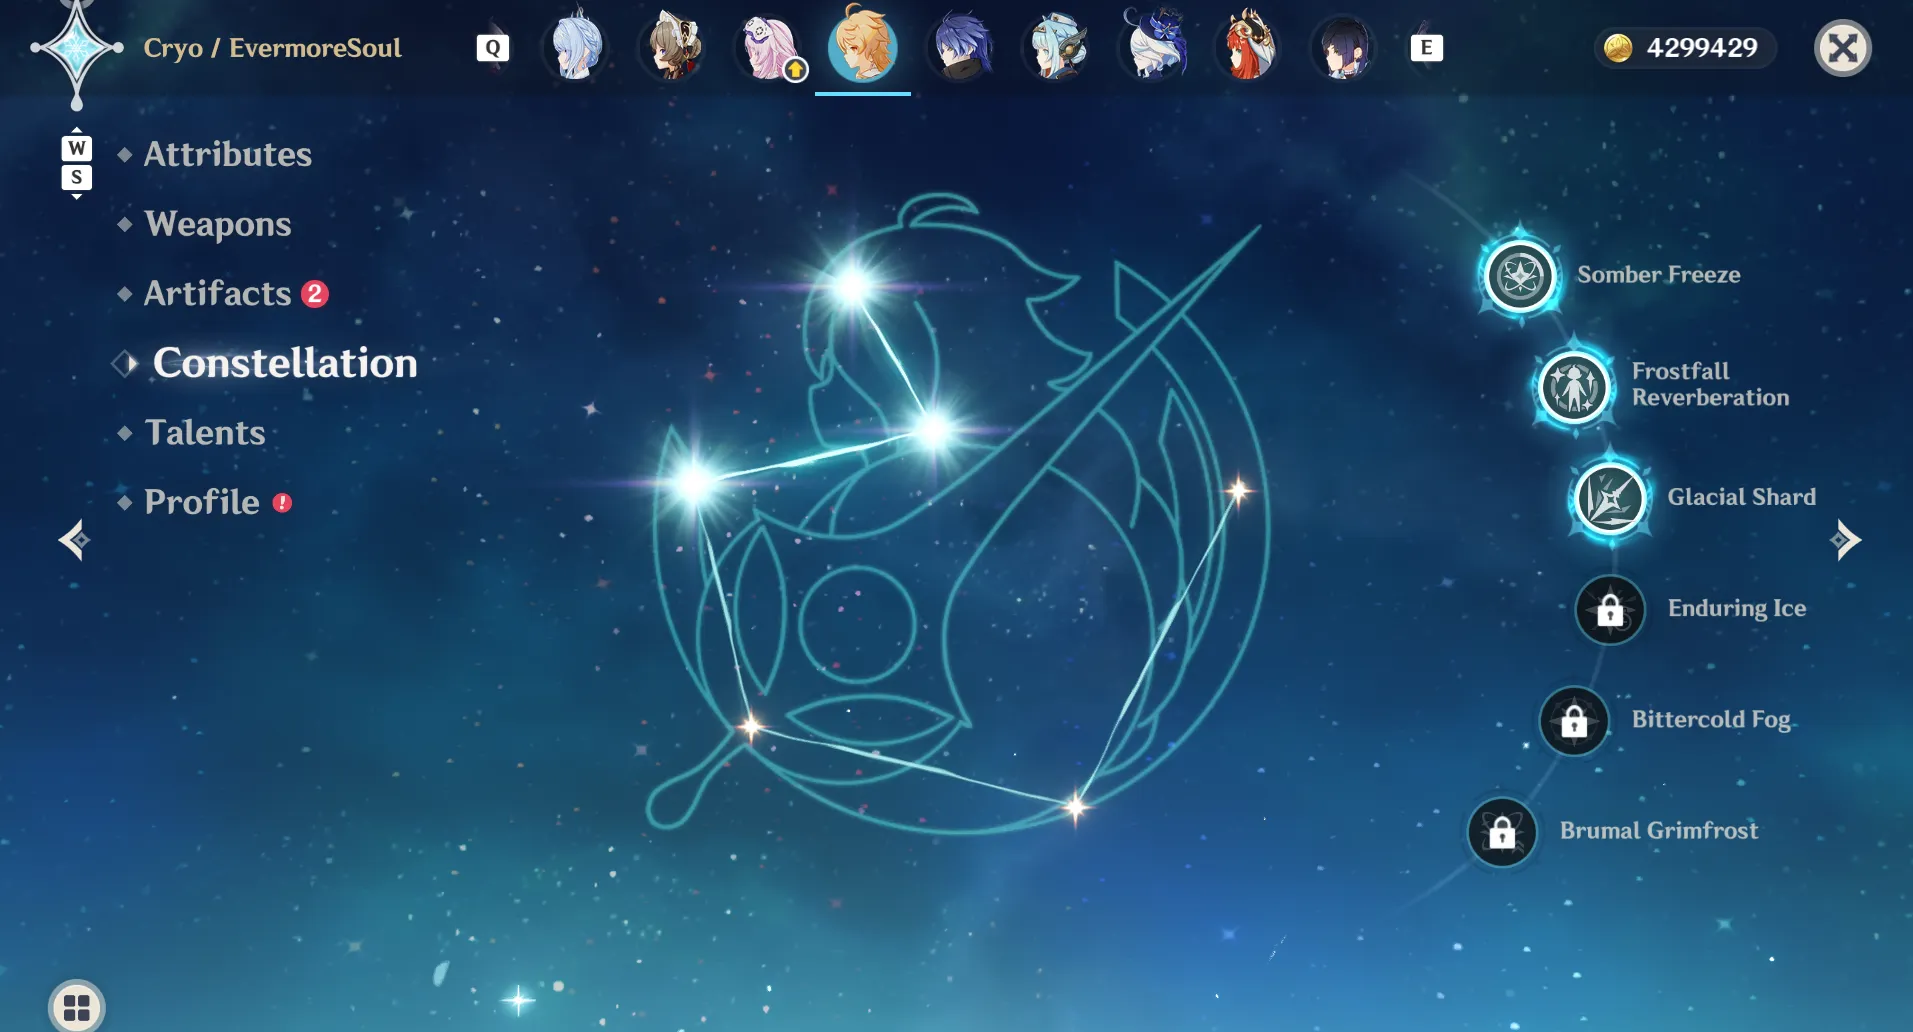Click the Glacial Shard constellation icon
Image resolution: width=1913 pixels, height=1032 pixels.
click(1610, 498)
